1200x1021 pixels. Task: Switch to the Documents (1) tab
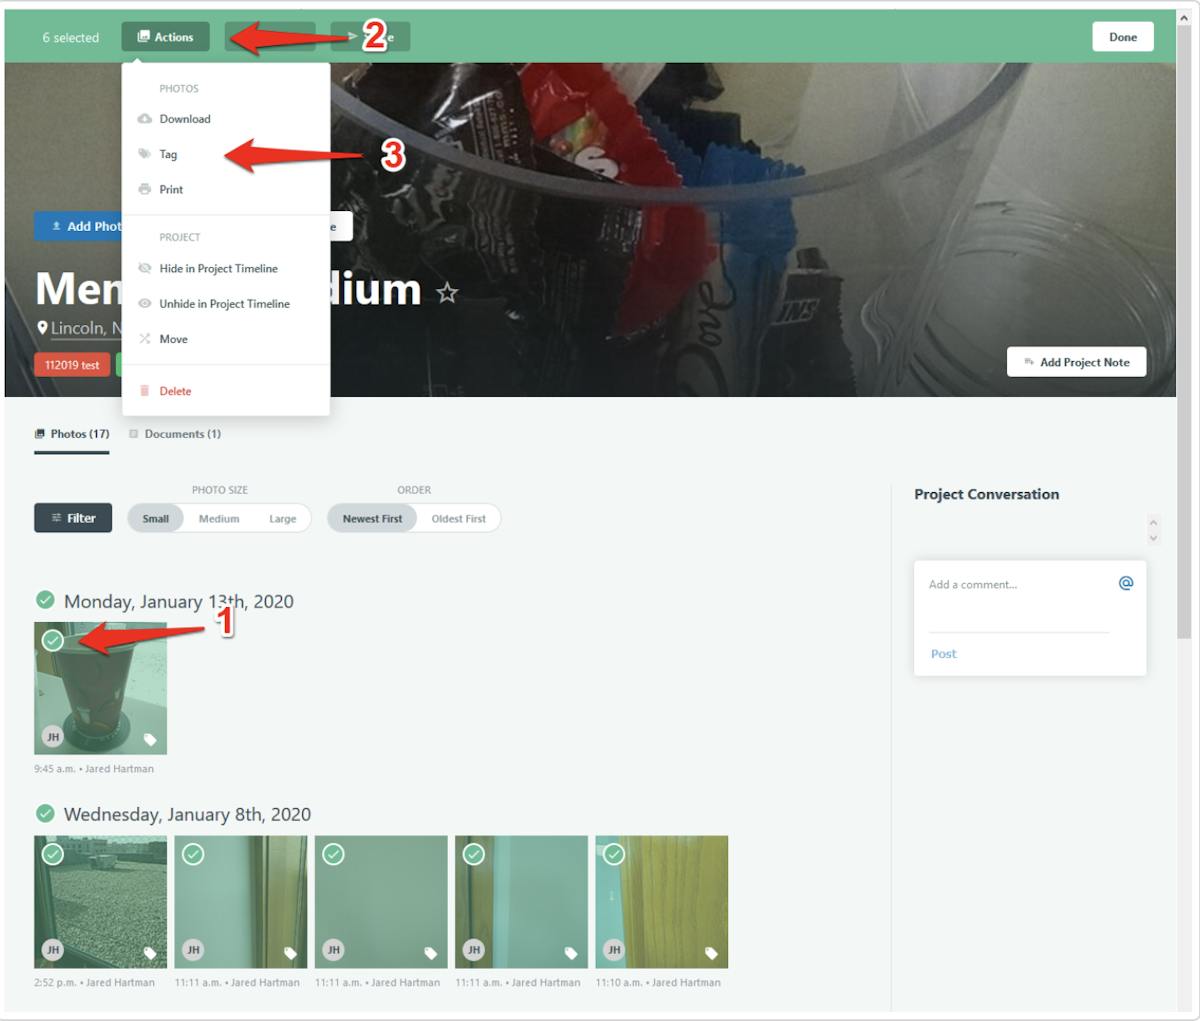[175, 434]
